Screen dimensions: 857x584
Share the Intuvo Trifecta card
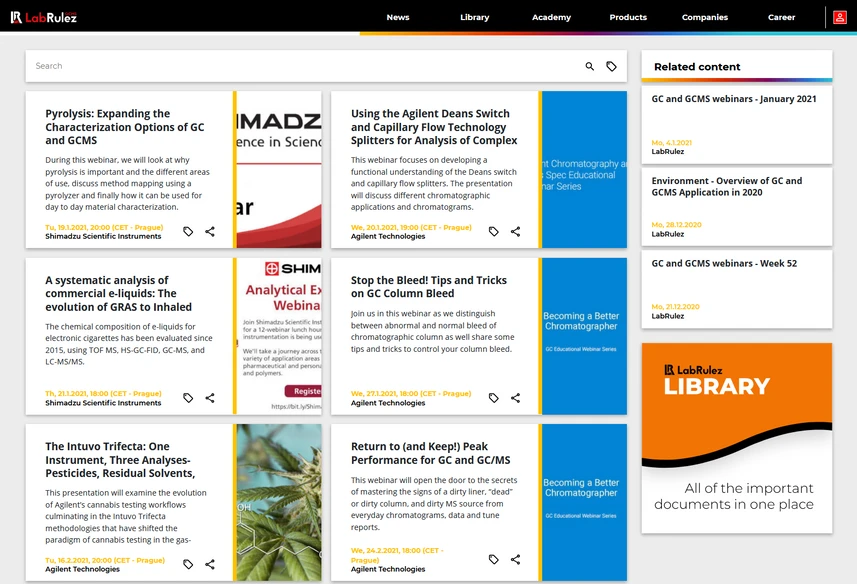click(210, 564)
